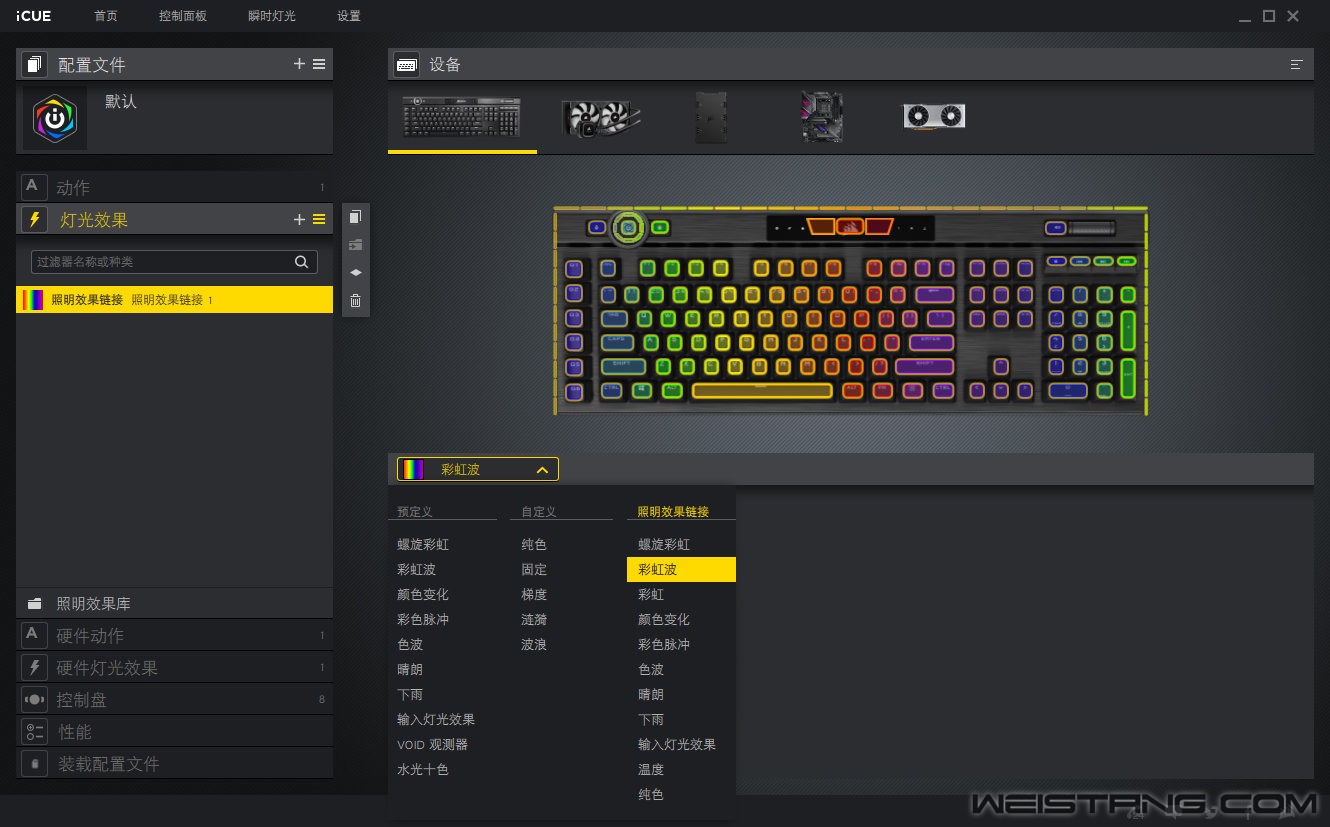Add a new lighting effect with plus

point(299,220)
